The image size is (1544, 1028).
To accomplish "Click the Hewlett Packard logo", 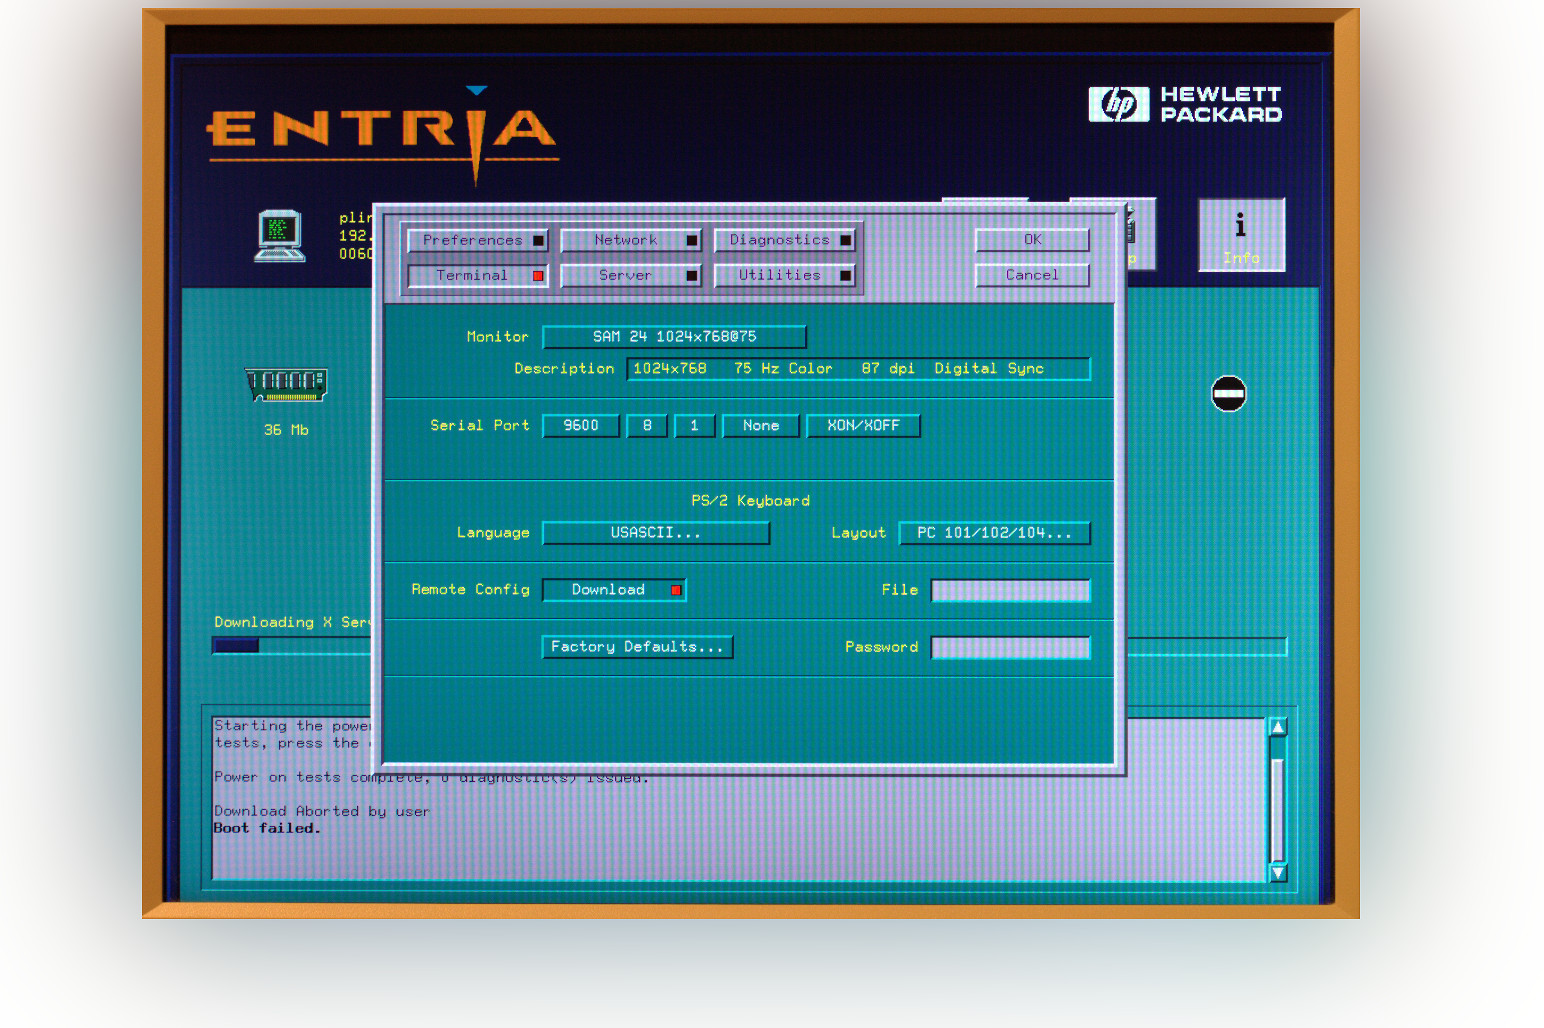I will point(1185,104).
